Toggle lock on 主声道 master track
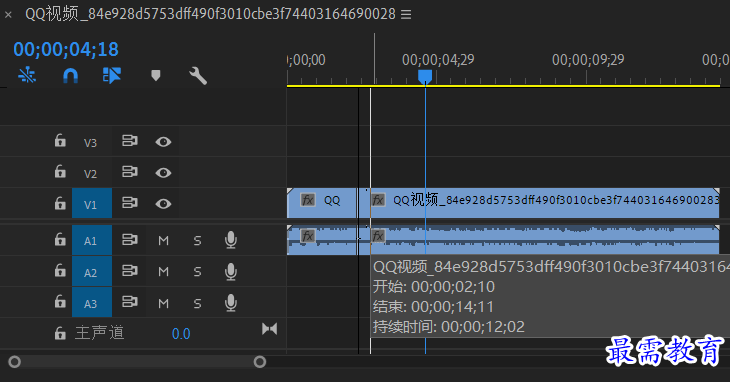The width and height of the screenshot is (730, 382). pos(60,333)
